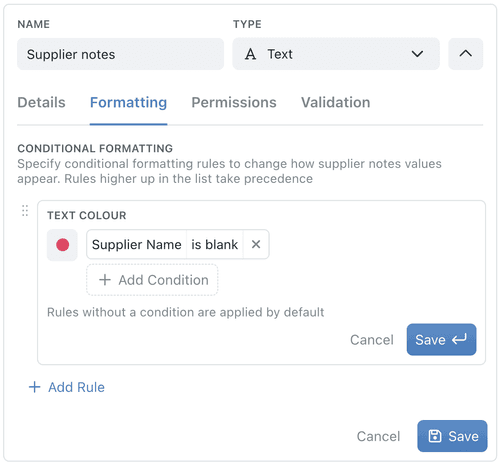
Task: Open the red text colour swatch
Action: point(62,245)
